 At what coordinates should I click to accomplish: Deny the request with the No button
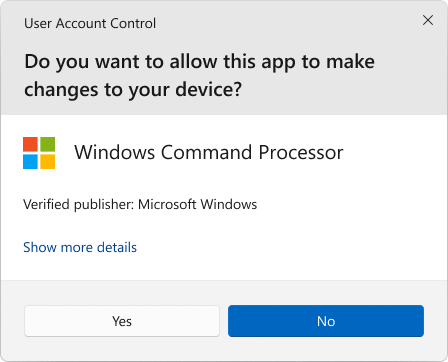tap(326, 321)
